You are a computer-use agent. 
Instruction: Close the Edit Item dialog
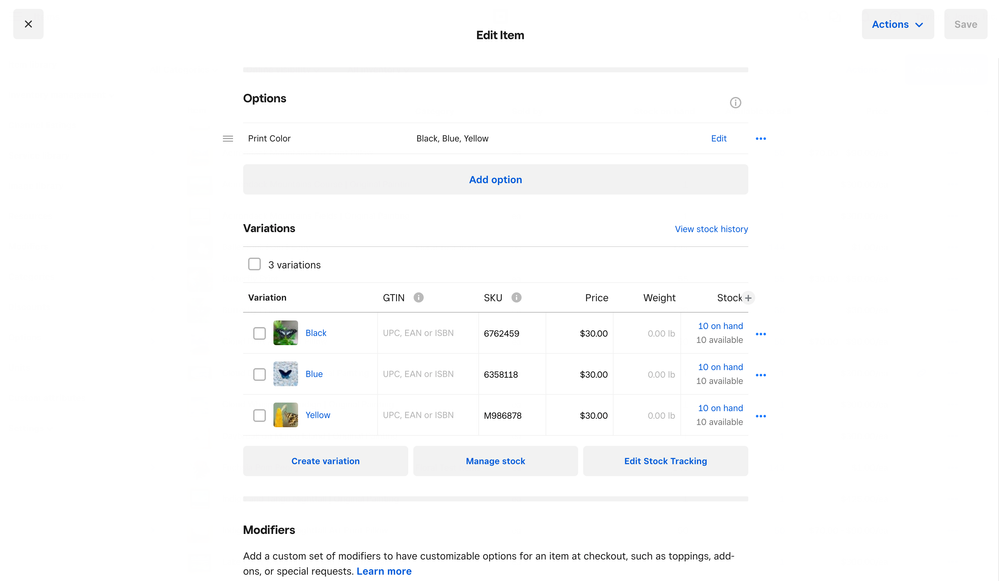pos(28,24)
